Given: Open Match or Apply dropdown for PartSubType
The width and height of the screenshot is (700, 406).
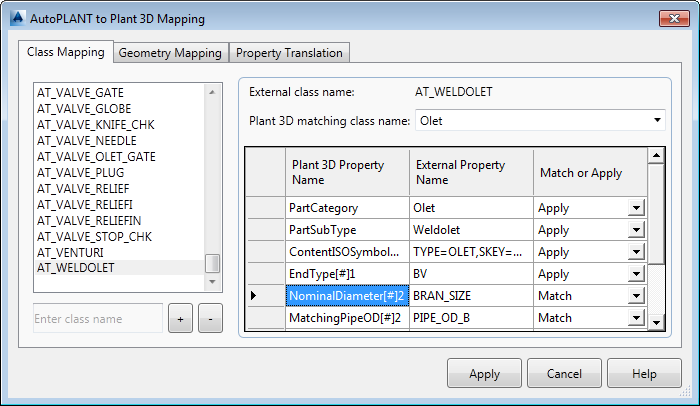Looking at the screenshot, I should pos(636,230).
